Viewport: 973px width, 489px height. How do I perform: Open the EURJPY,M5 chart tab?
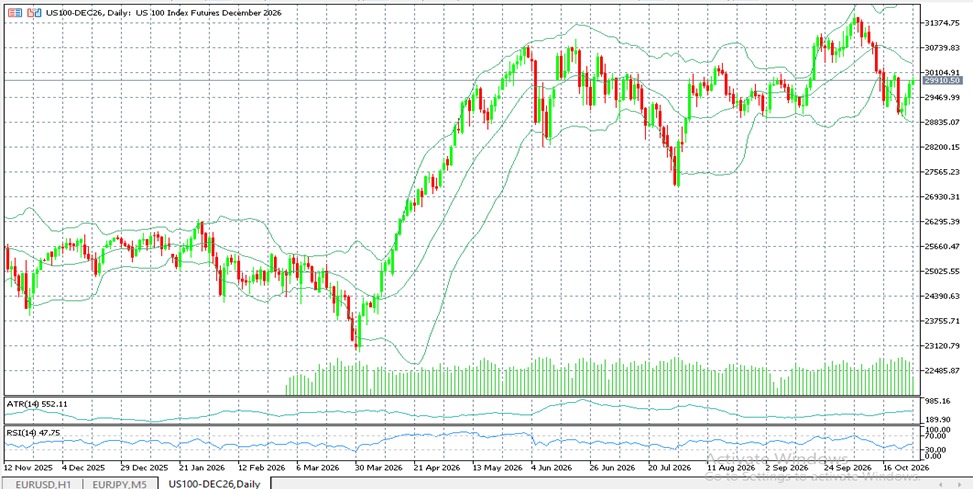click(120, 483)
